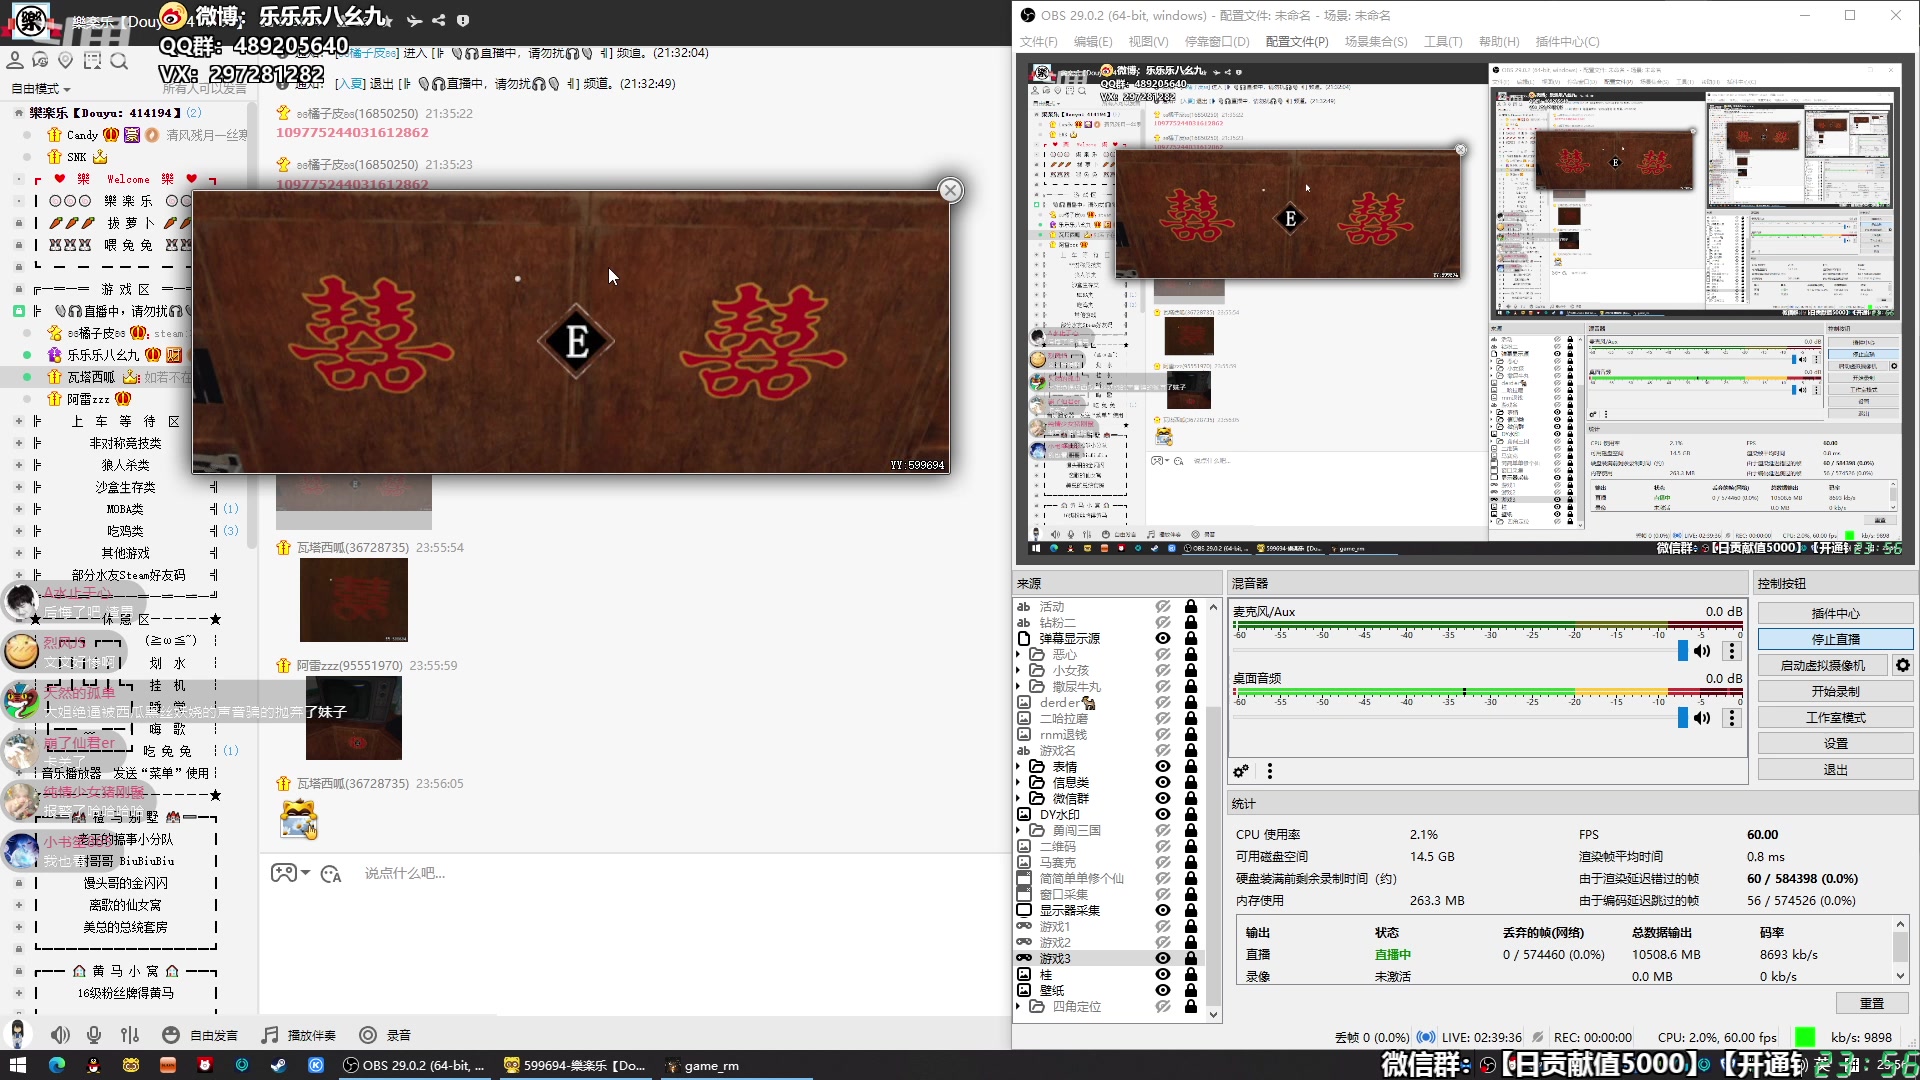Toggle lock on 游戏3 source

click(1191, 958)
